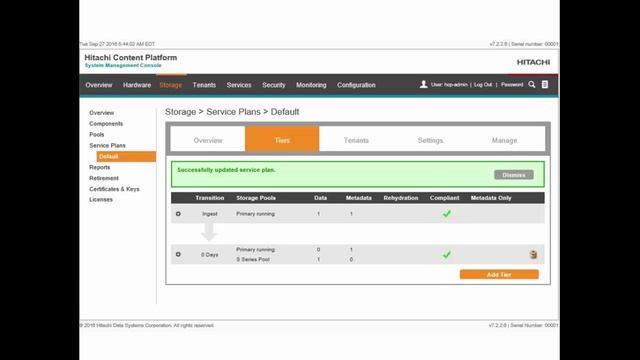
Task: Switch to the service plan Overview tab
Action: pyautogui.click(x=208, y=140)
